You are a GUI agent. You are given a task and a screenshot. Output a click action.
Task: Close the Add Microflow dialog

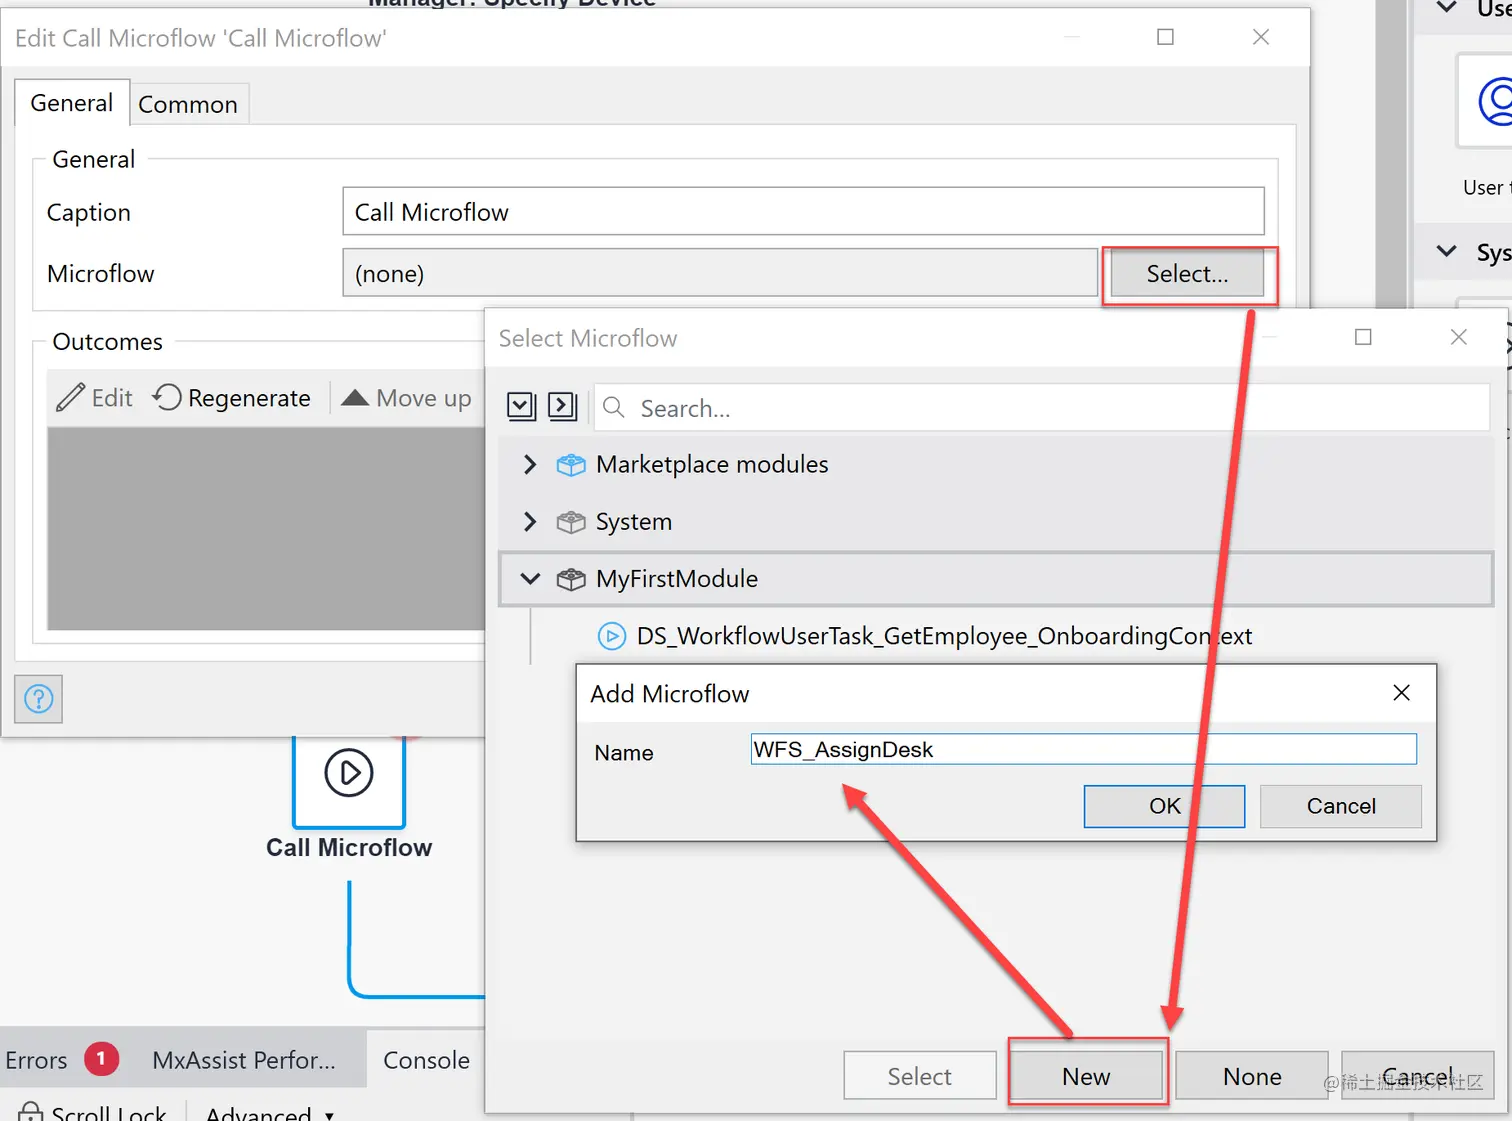pos(1402,693)
